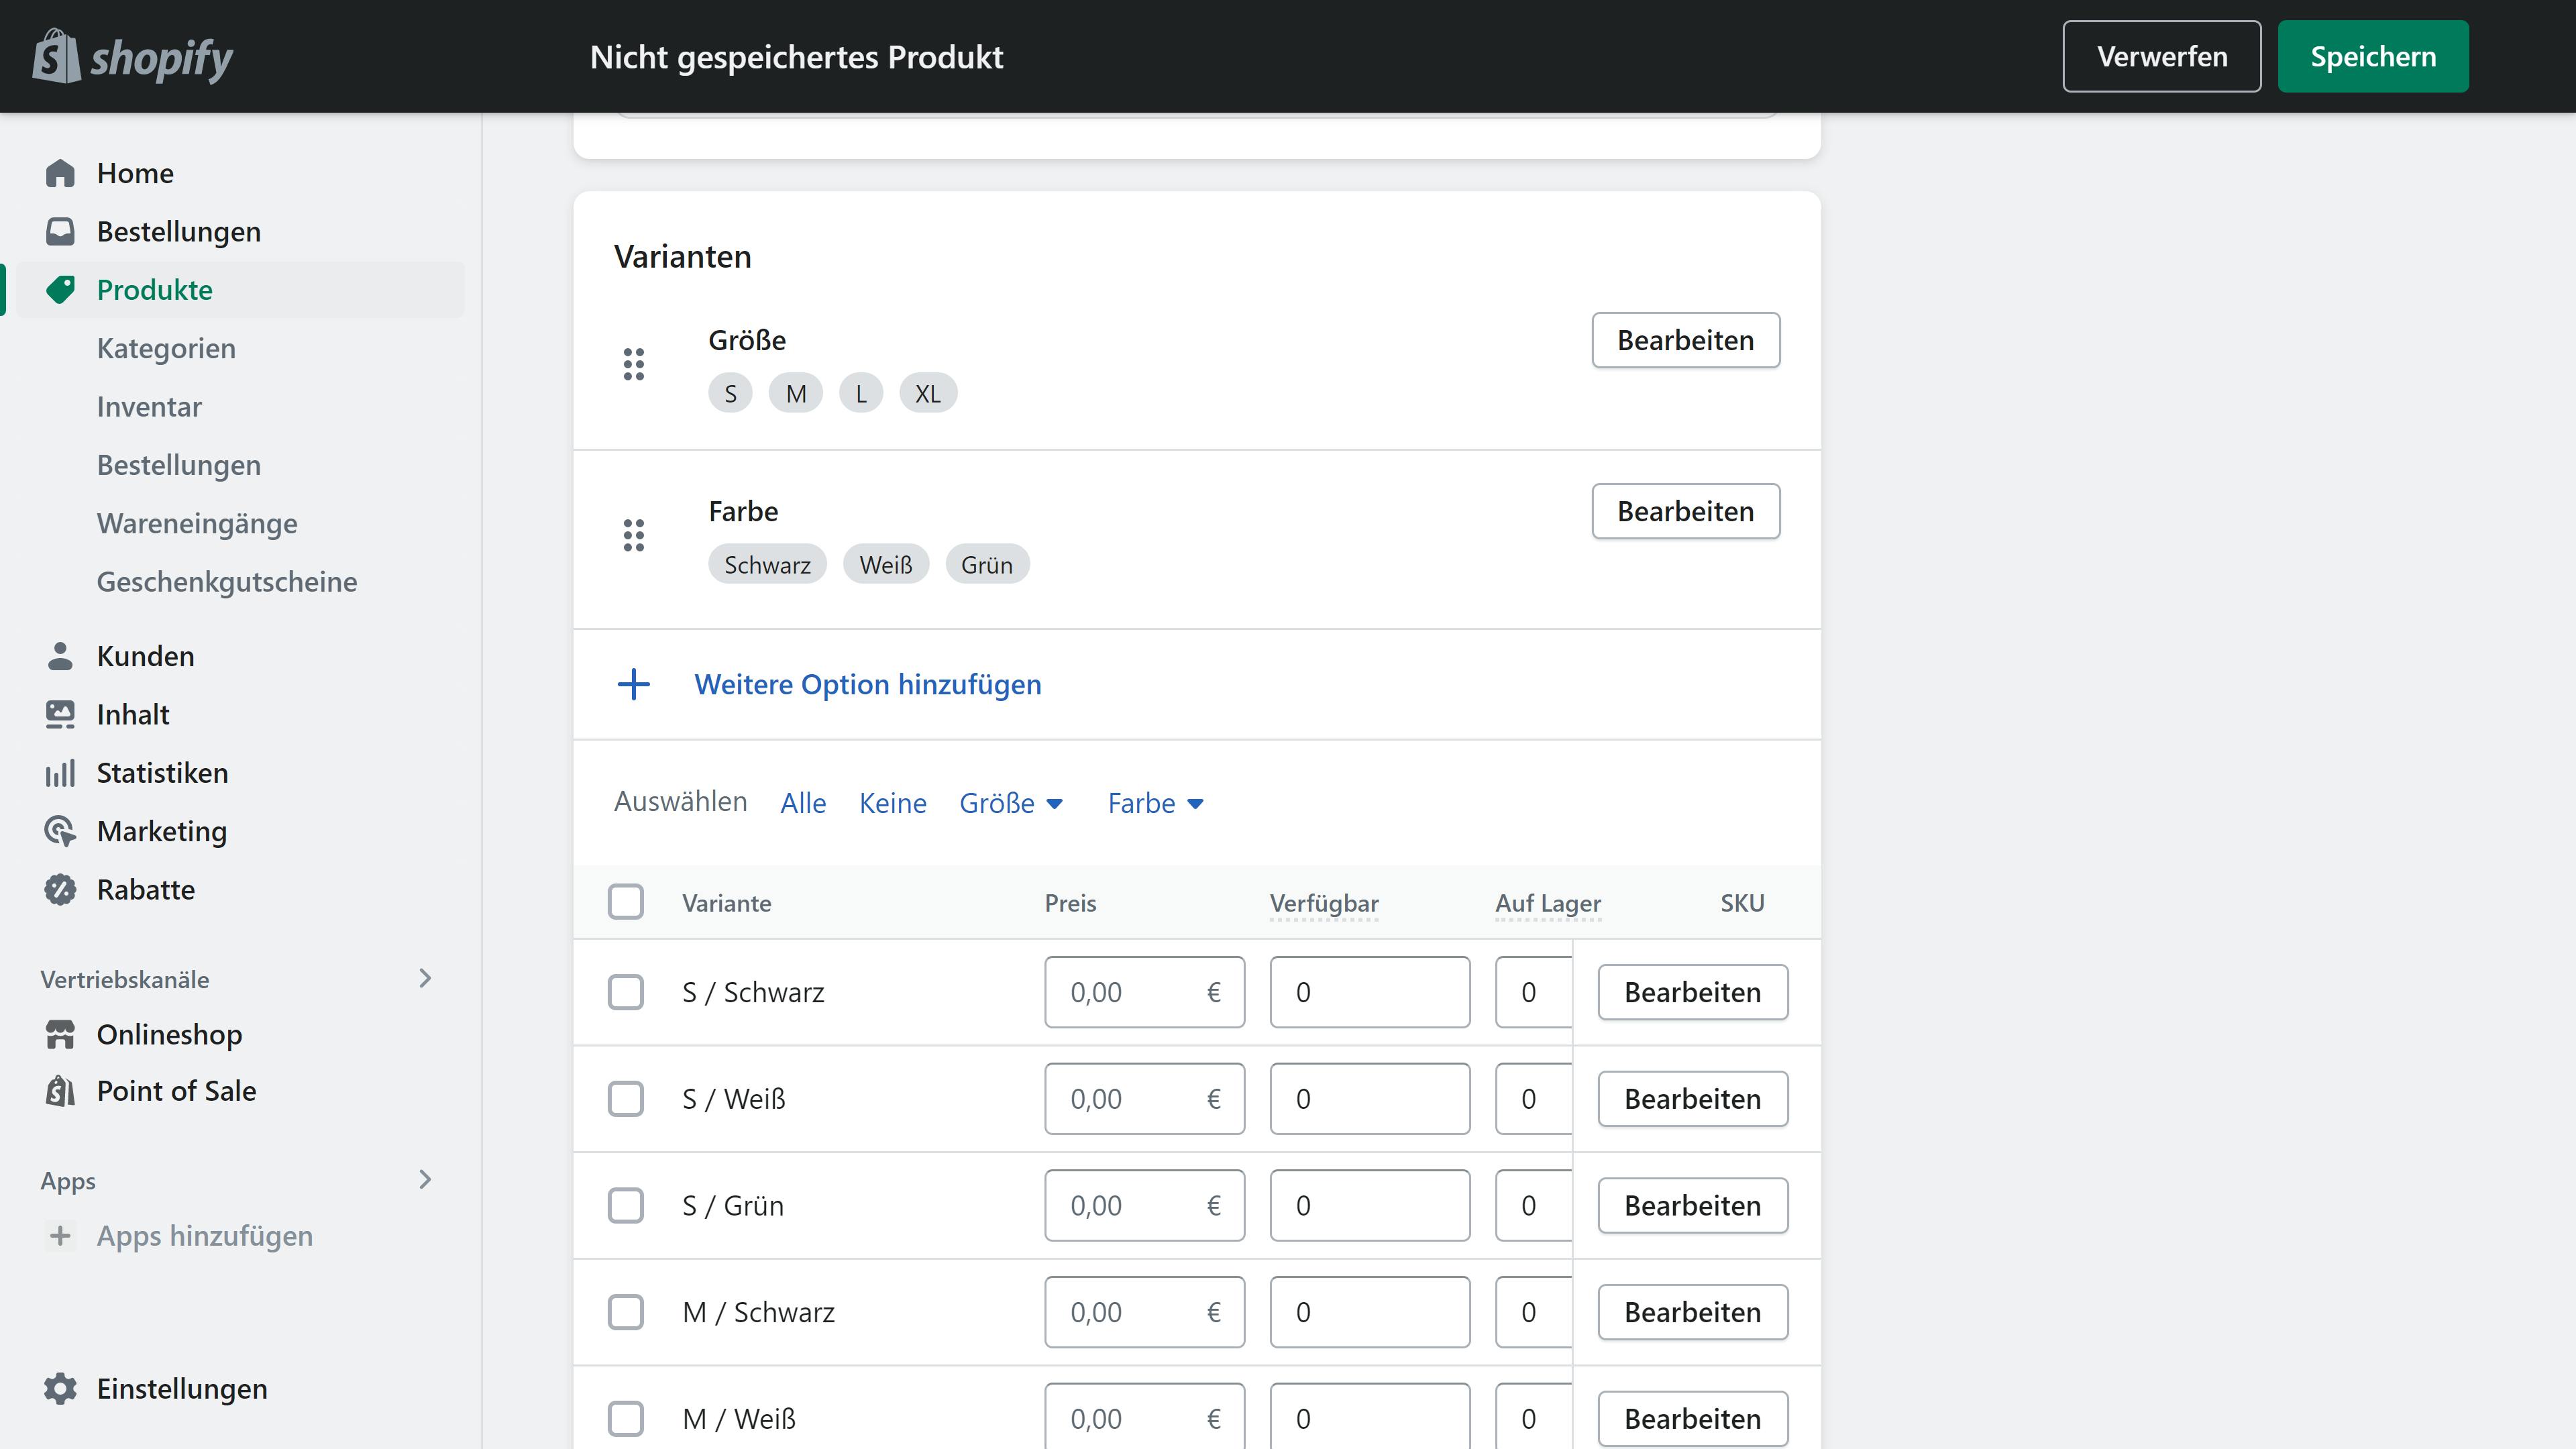Screen dimensions: 2576x1449
Task: Toggle select-all checkbox in Variante header
Action: 626,902
